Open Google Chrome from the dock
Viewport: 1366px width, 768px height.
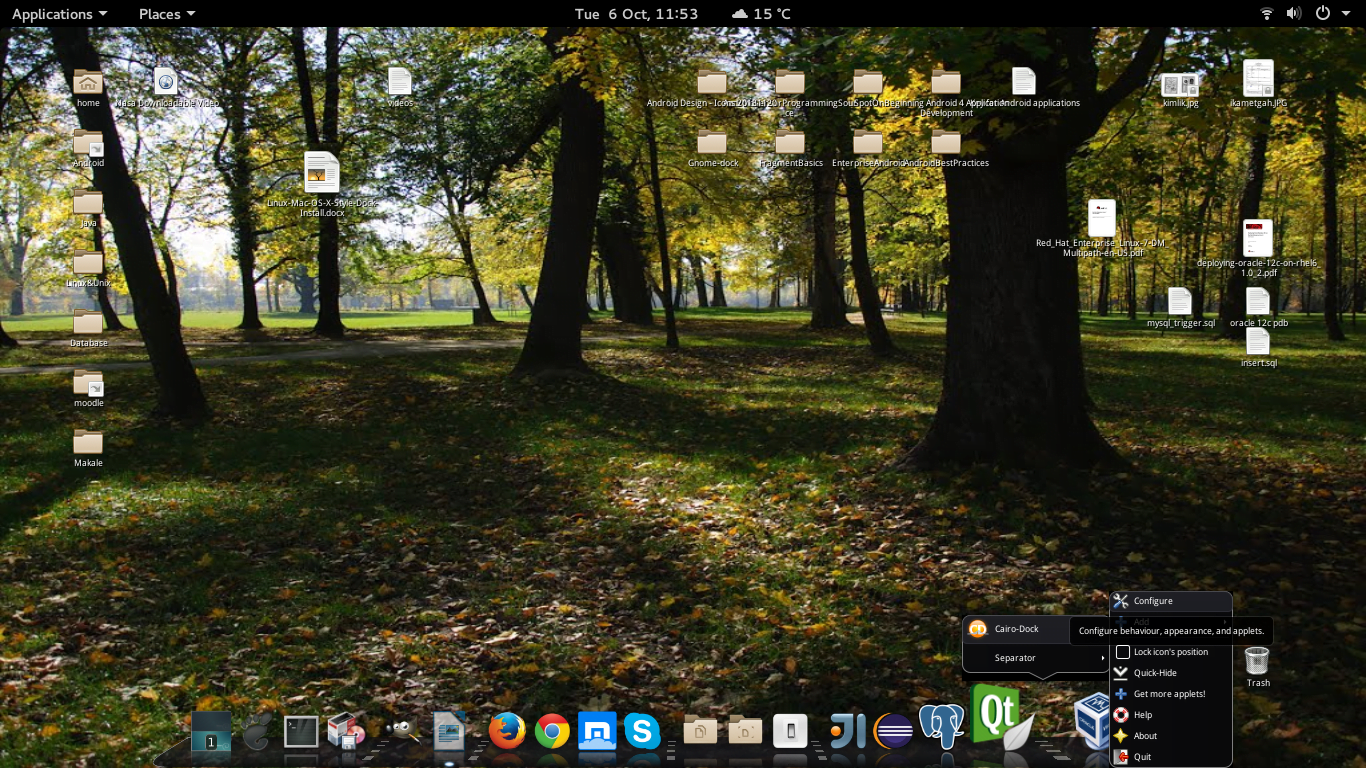[x=552, y=732]
